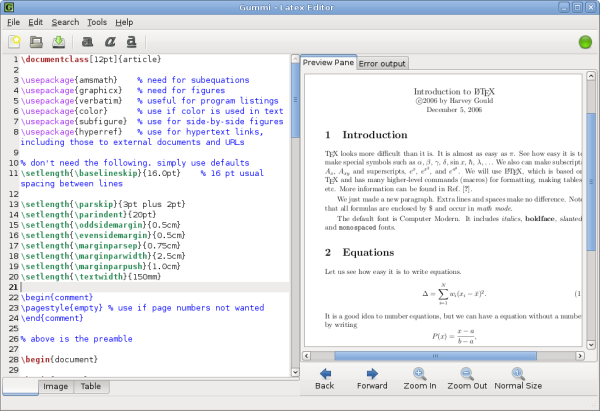Click the preview horizontal scrollbar thumb

435,356
